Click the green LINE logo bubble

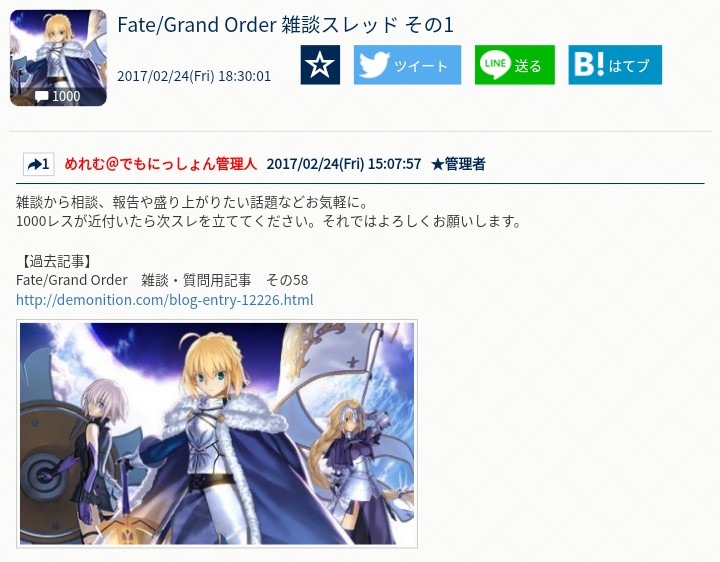tap(495, 64)
